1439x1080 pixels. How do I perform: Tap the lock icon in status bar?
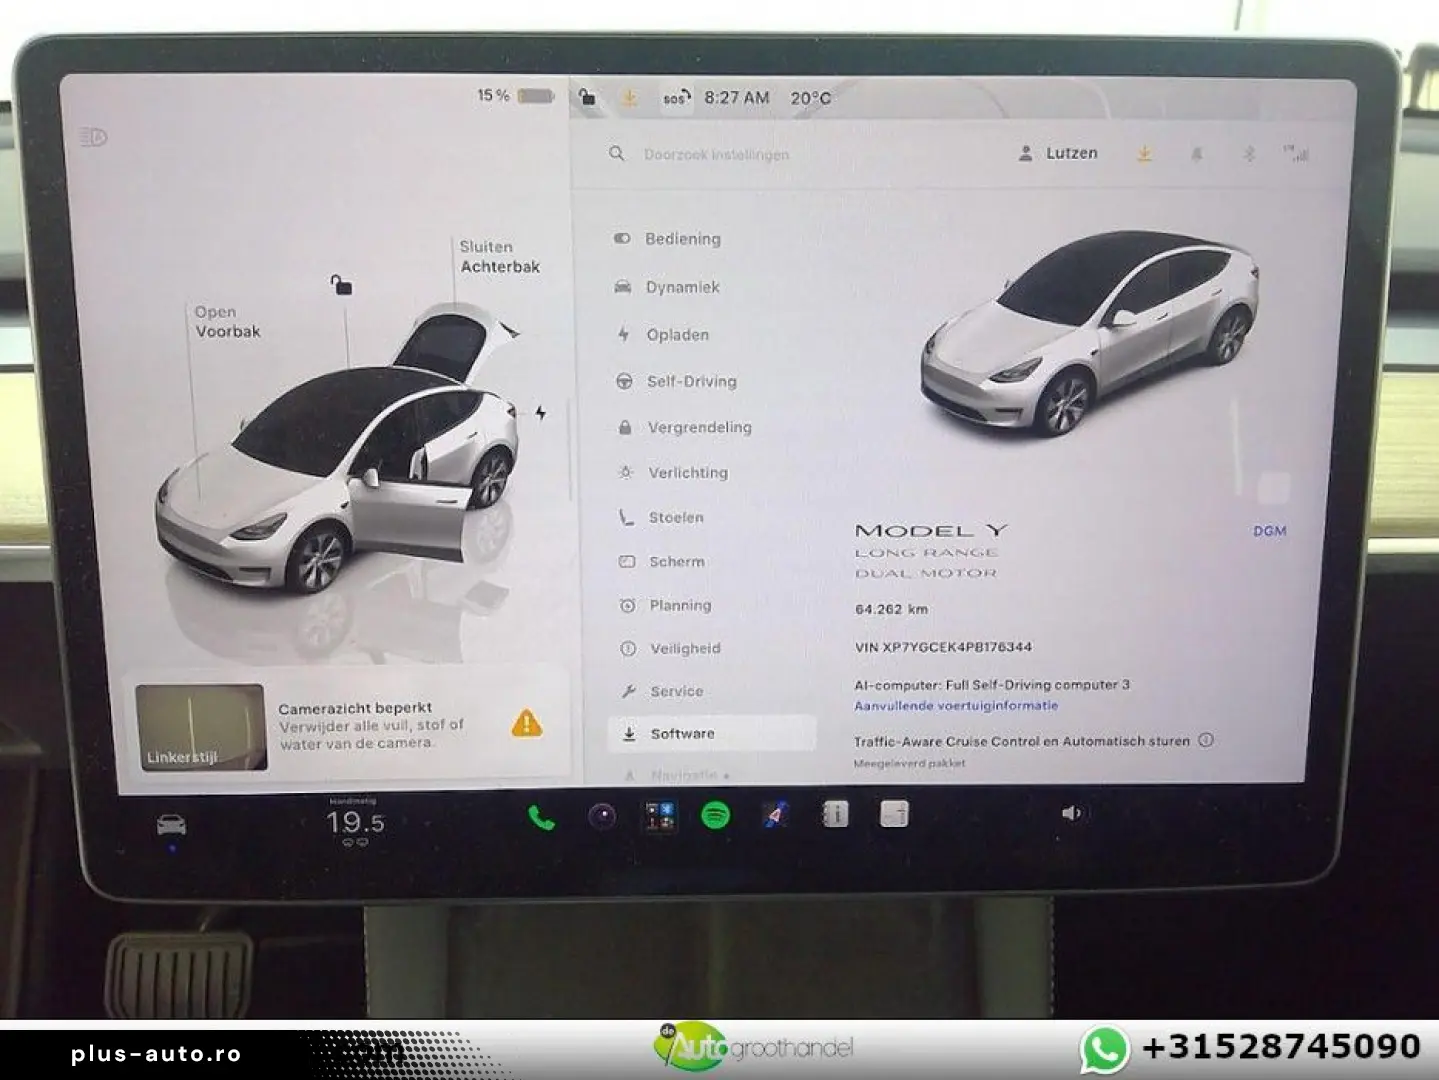pyautogui.click(x=588, y=97)
